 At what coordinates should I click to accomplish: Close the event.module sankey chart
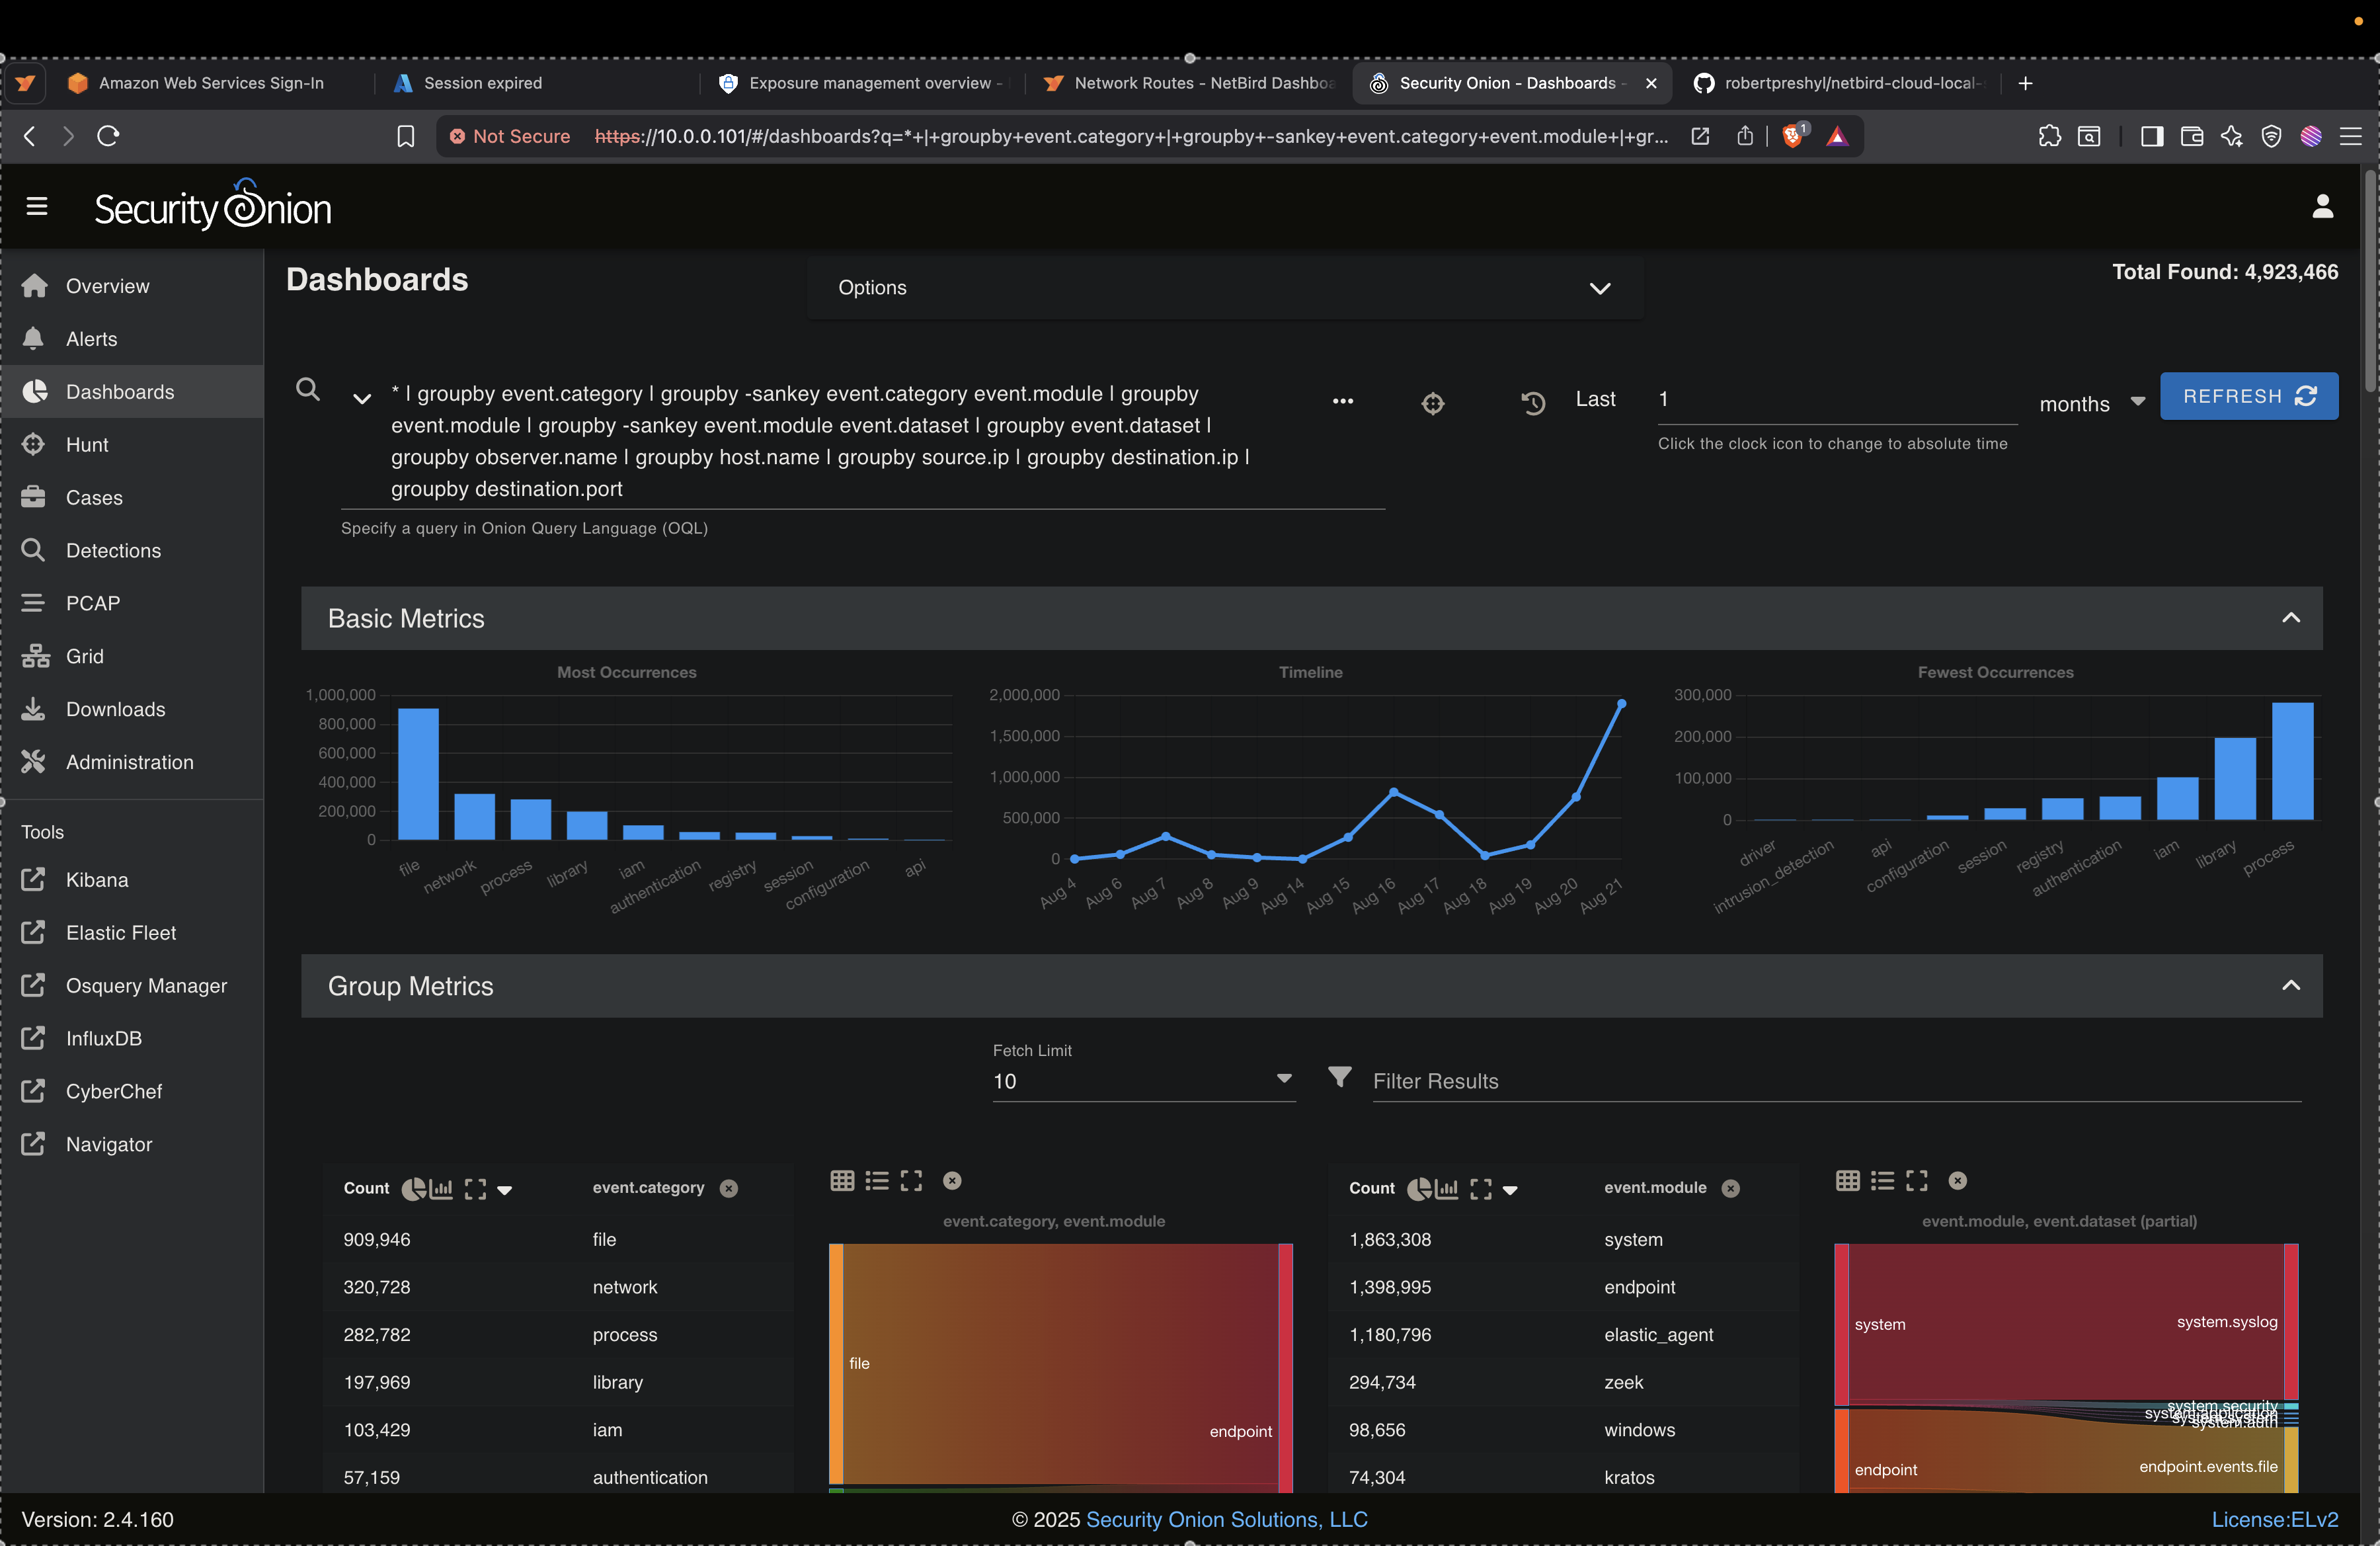pos(1957,1181)
